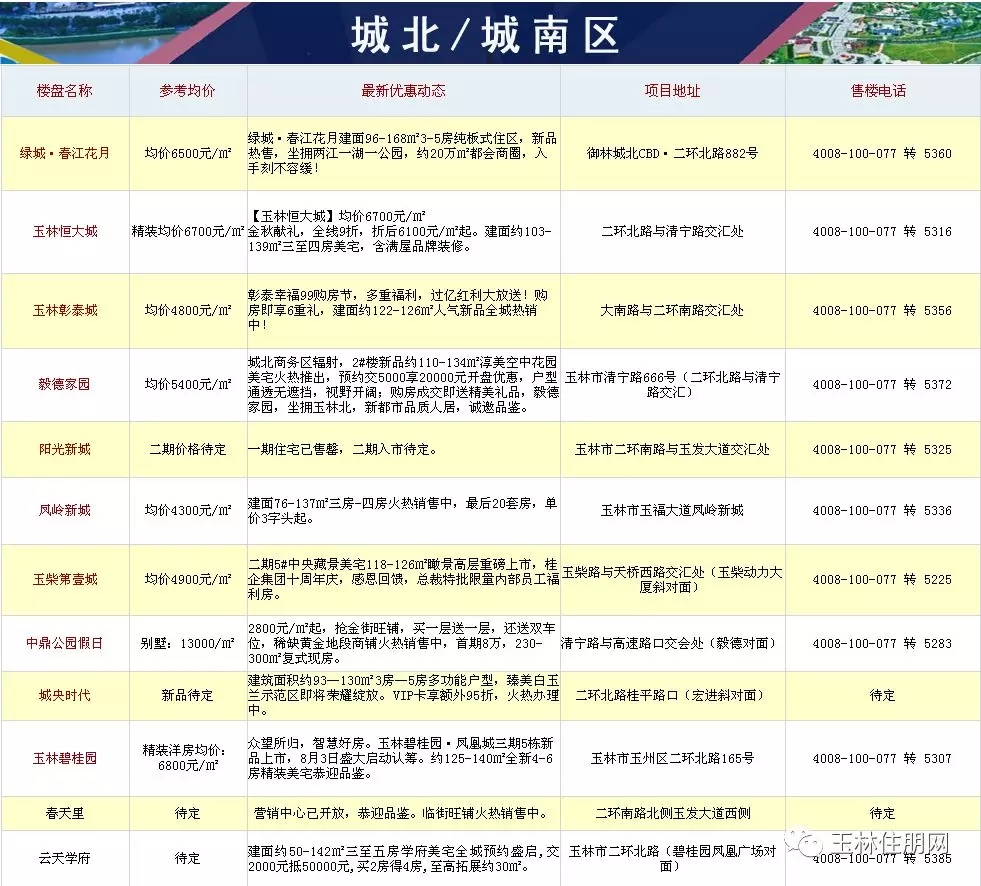Select the 凤岭新城 property name
Viewport: 981px width, 886px height.
pos(64,511)
